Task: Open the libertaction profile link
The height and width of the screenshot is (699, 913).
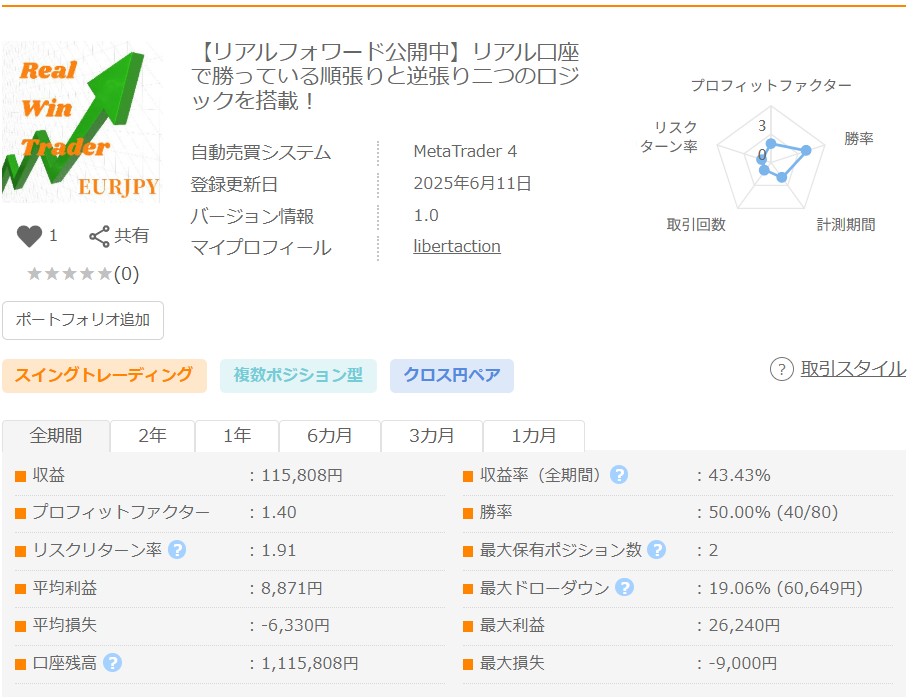Action: pos(457,246)
